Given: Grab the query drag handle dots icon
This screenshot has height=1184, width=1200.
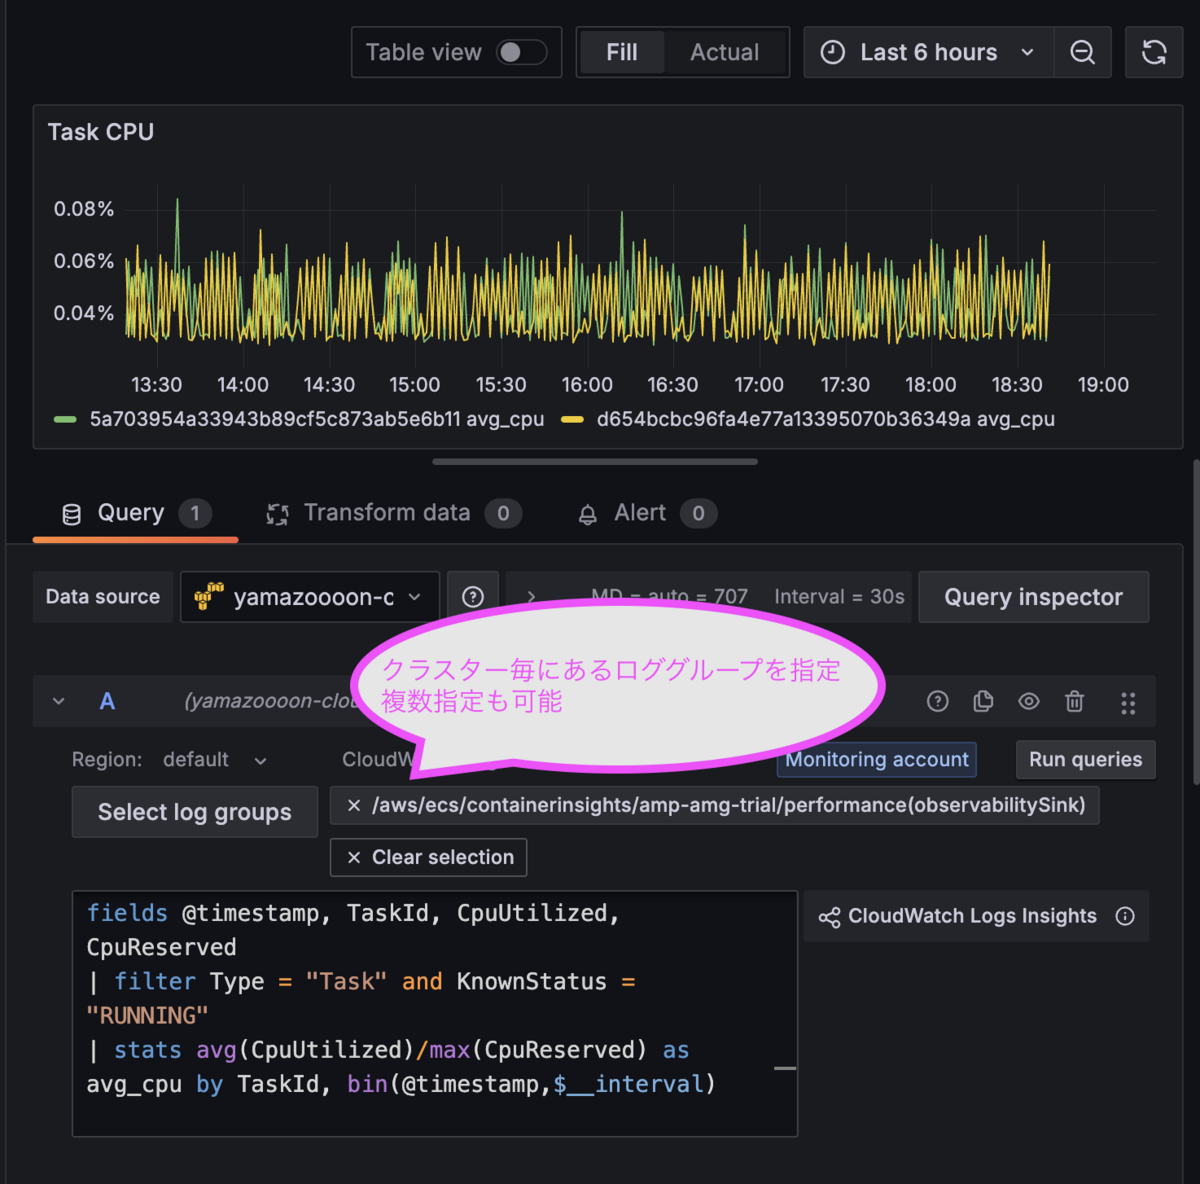Looking at the screenshot, I should [1128, 701].
